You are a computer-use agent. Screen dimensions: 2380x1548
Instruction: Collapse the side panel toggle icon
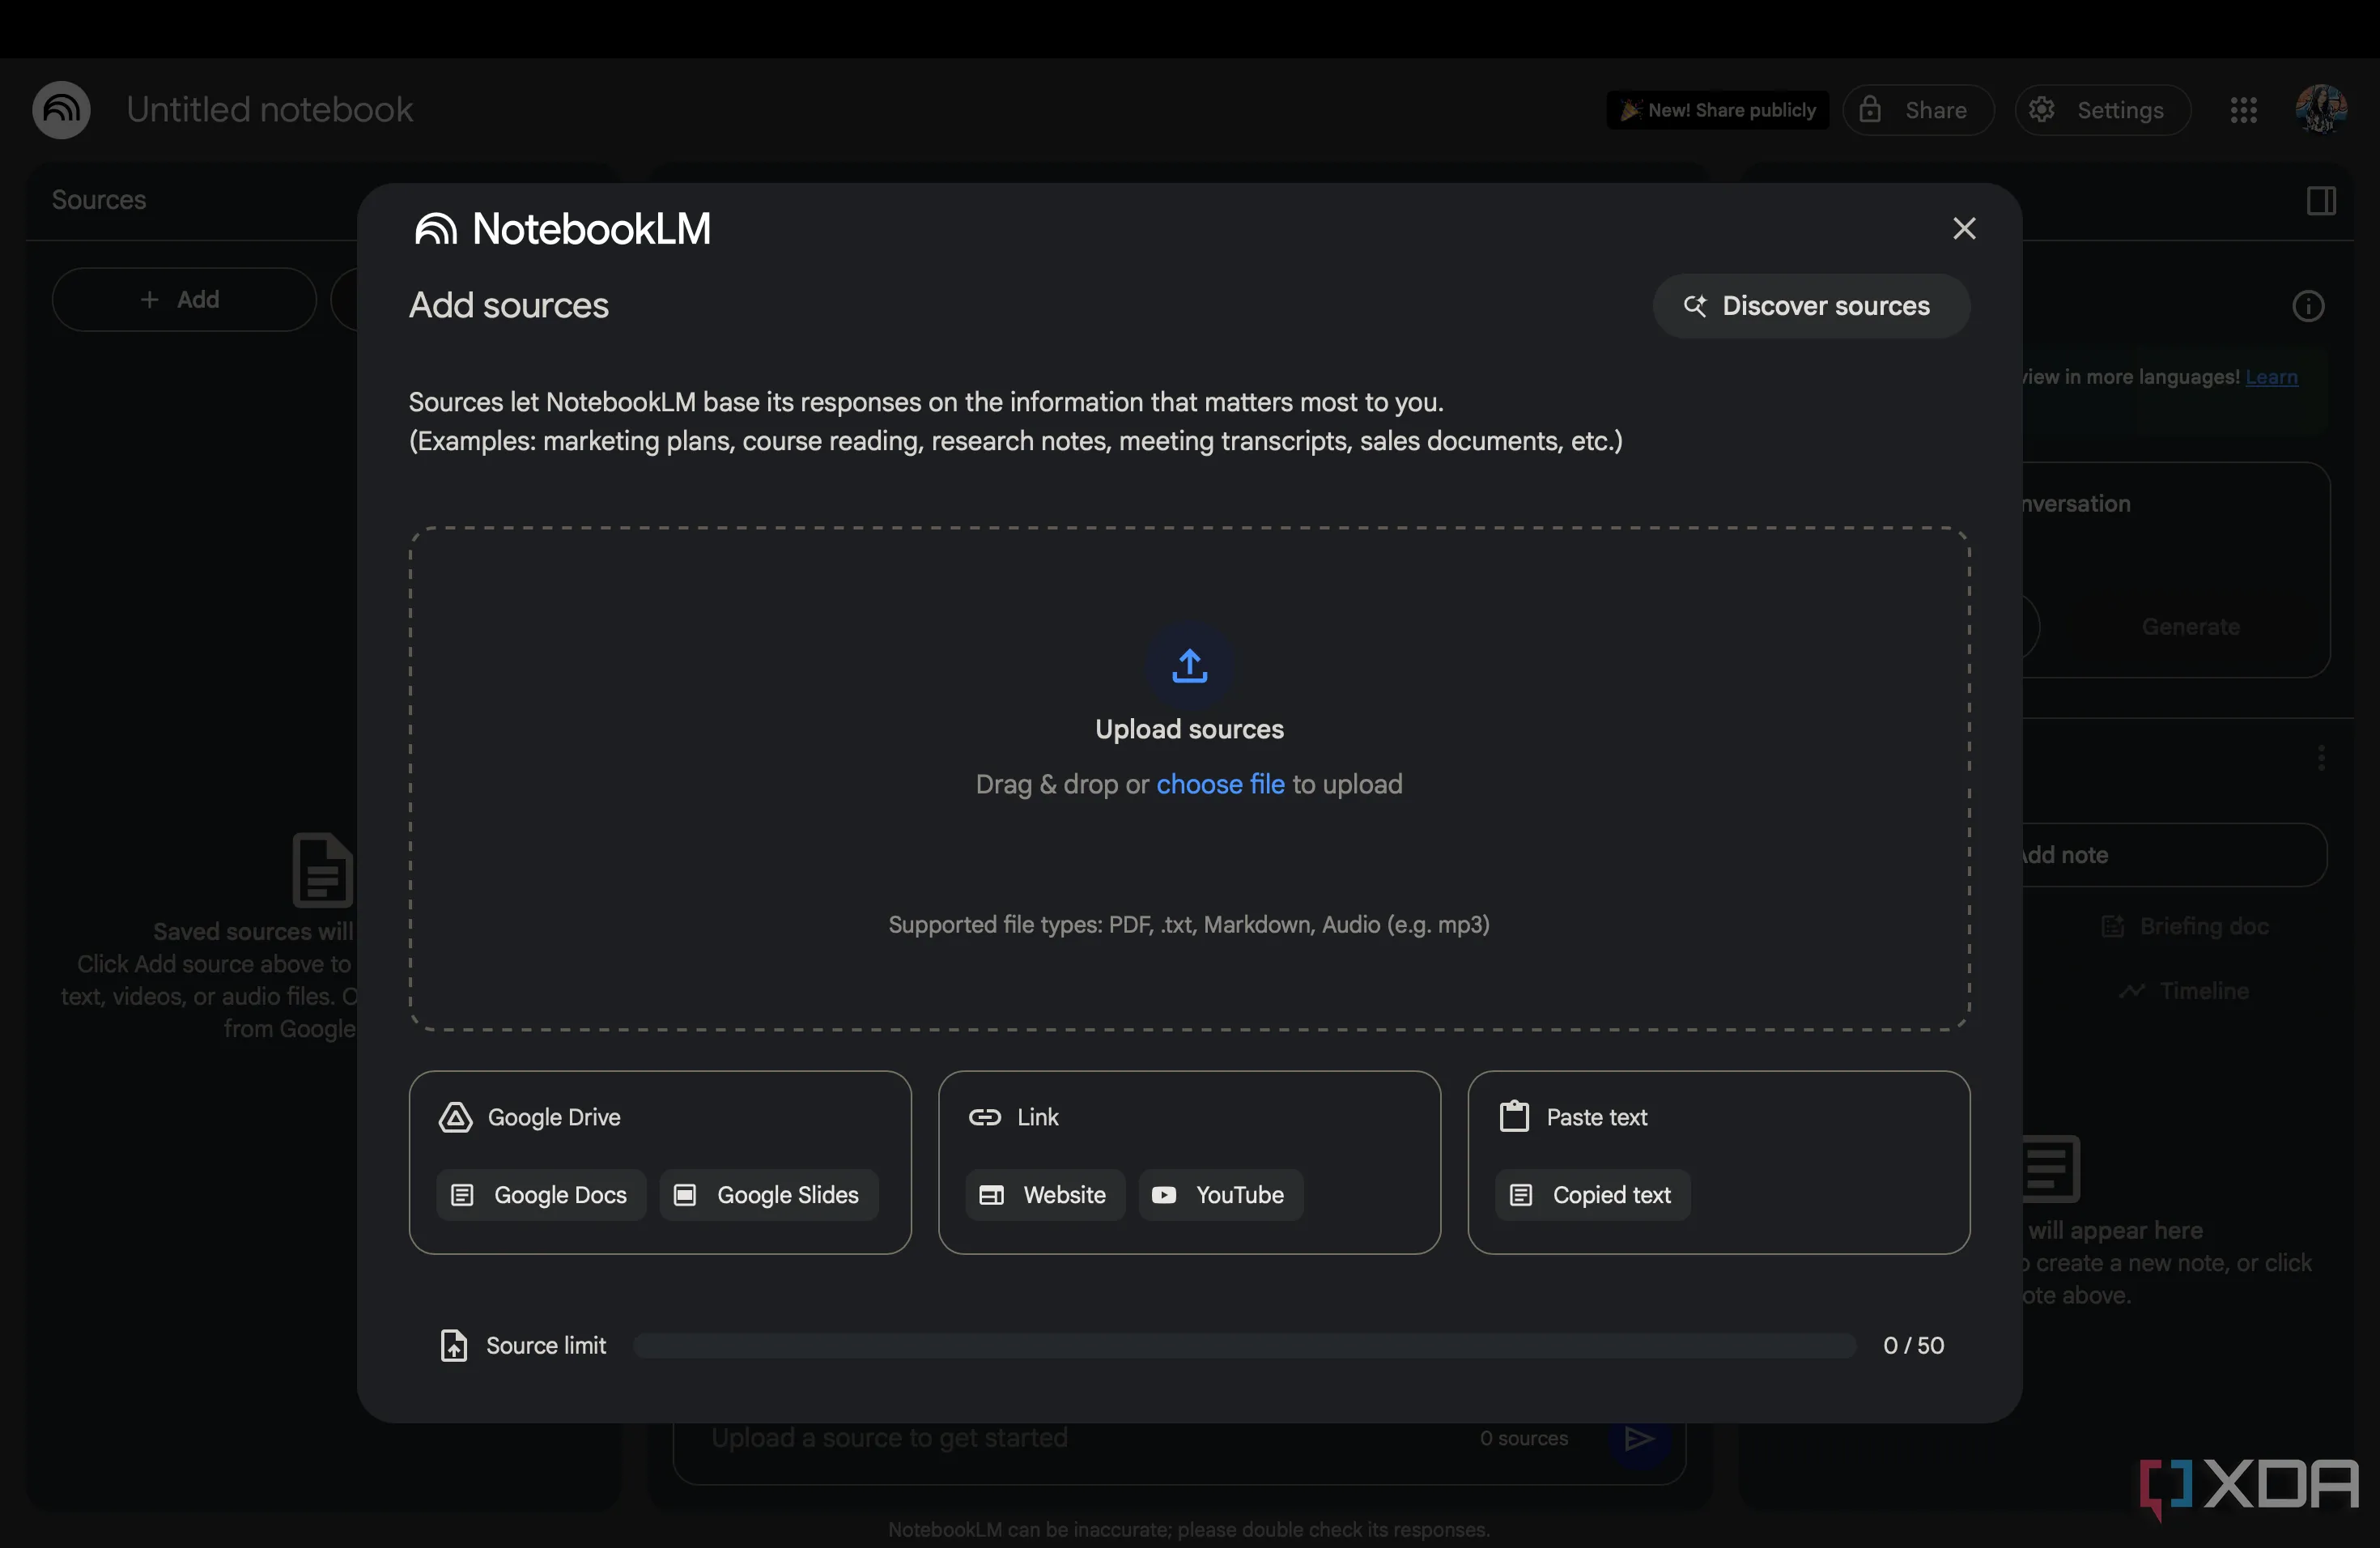(2320, 201)
